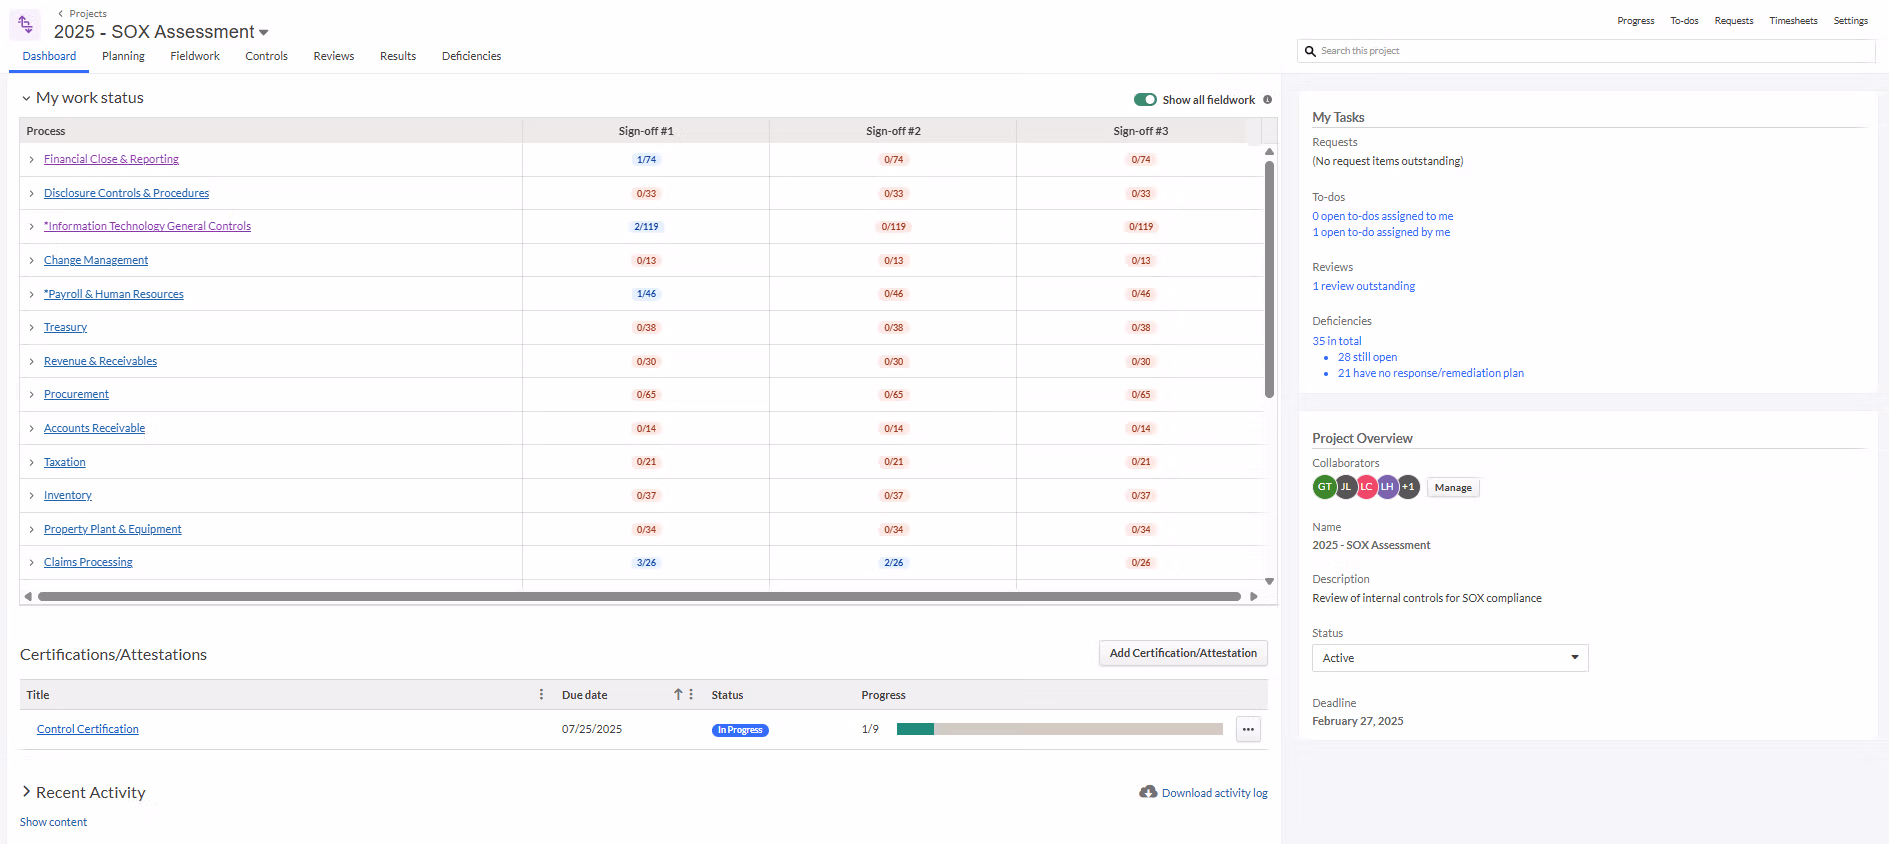This screenshot has width=1889, height=844.
Task: Open the Control Certification link
Action: coord(88,729)
